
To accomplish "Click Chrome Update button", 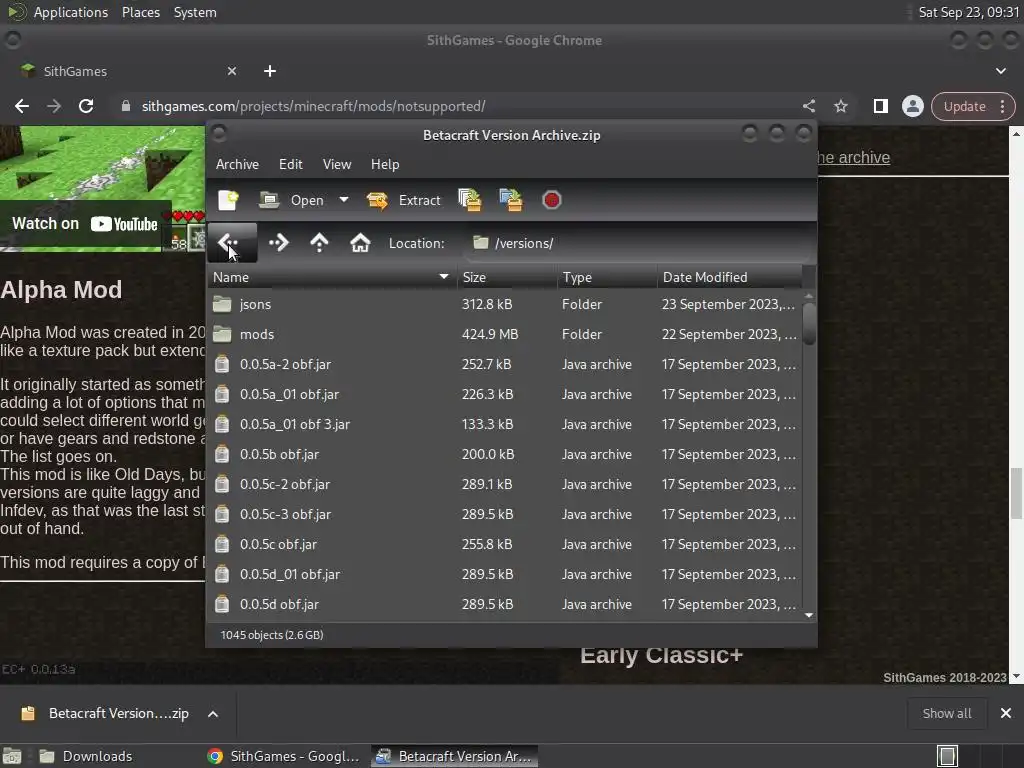I will 965,106.
